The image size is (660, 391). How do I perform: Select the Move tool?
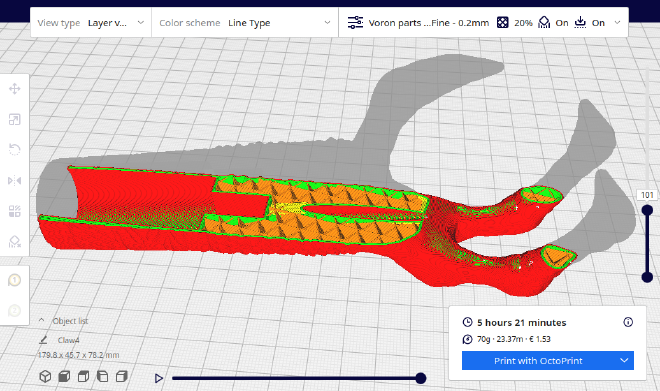click(14, 89)
